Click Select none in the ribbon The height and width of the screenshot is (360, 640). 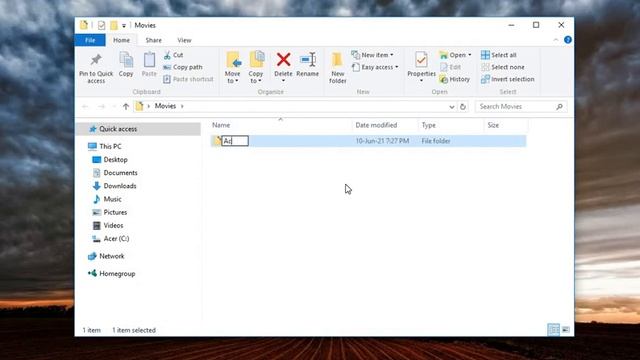click(503, 67)
